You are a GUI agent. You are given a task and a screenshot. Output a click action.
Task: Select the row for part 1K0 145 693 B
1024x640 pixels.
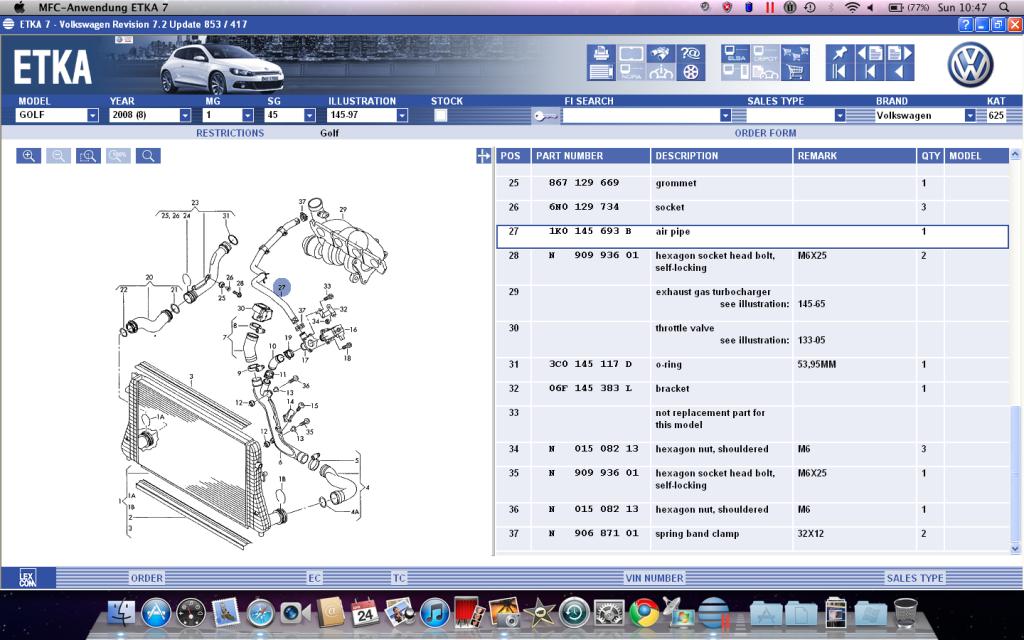click(752, 236)
